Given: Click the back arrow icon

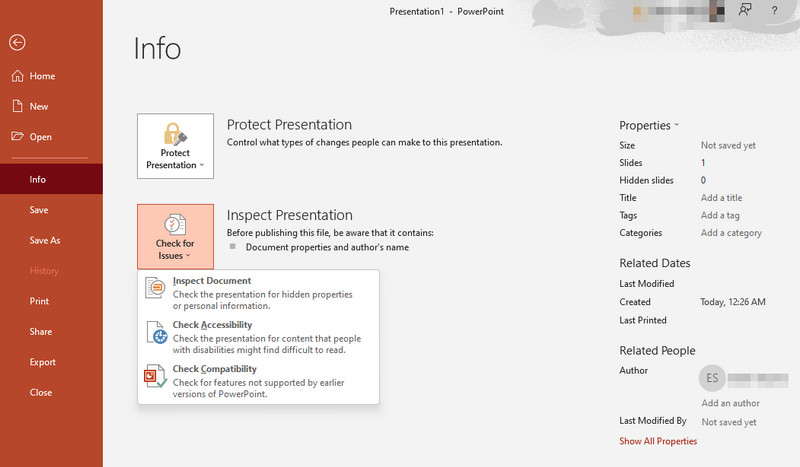Looking at the screenshot, I should (x=17, y=42).
